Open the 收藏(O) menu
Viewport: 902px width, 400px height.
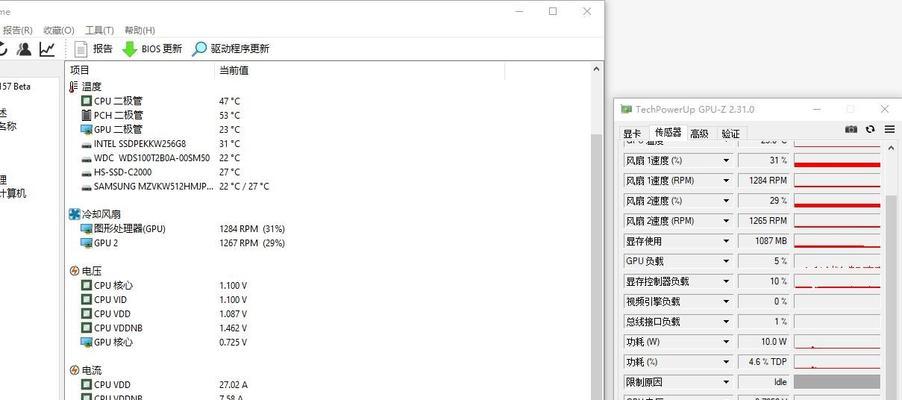click(59, 30)
